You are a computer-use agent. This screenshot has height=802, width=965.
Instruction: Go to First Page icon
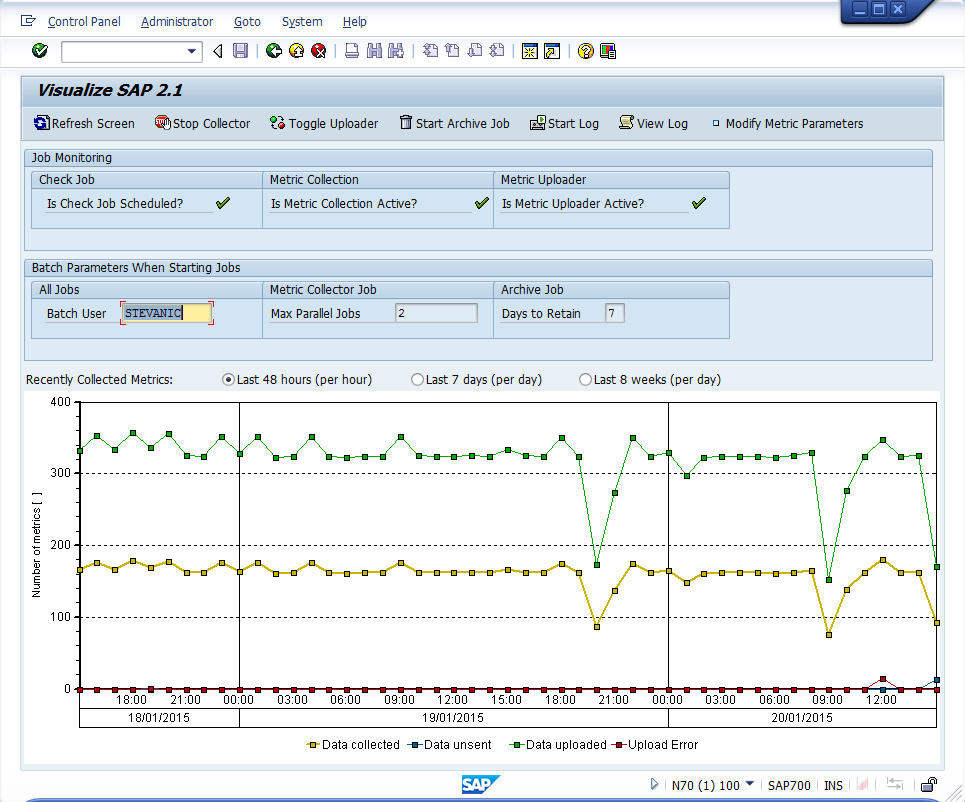[430, 51]
